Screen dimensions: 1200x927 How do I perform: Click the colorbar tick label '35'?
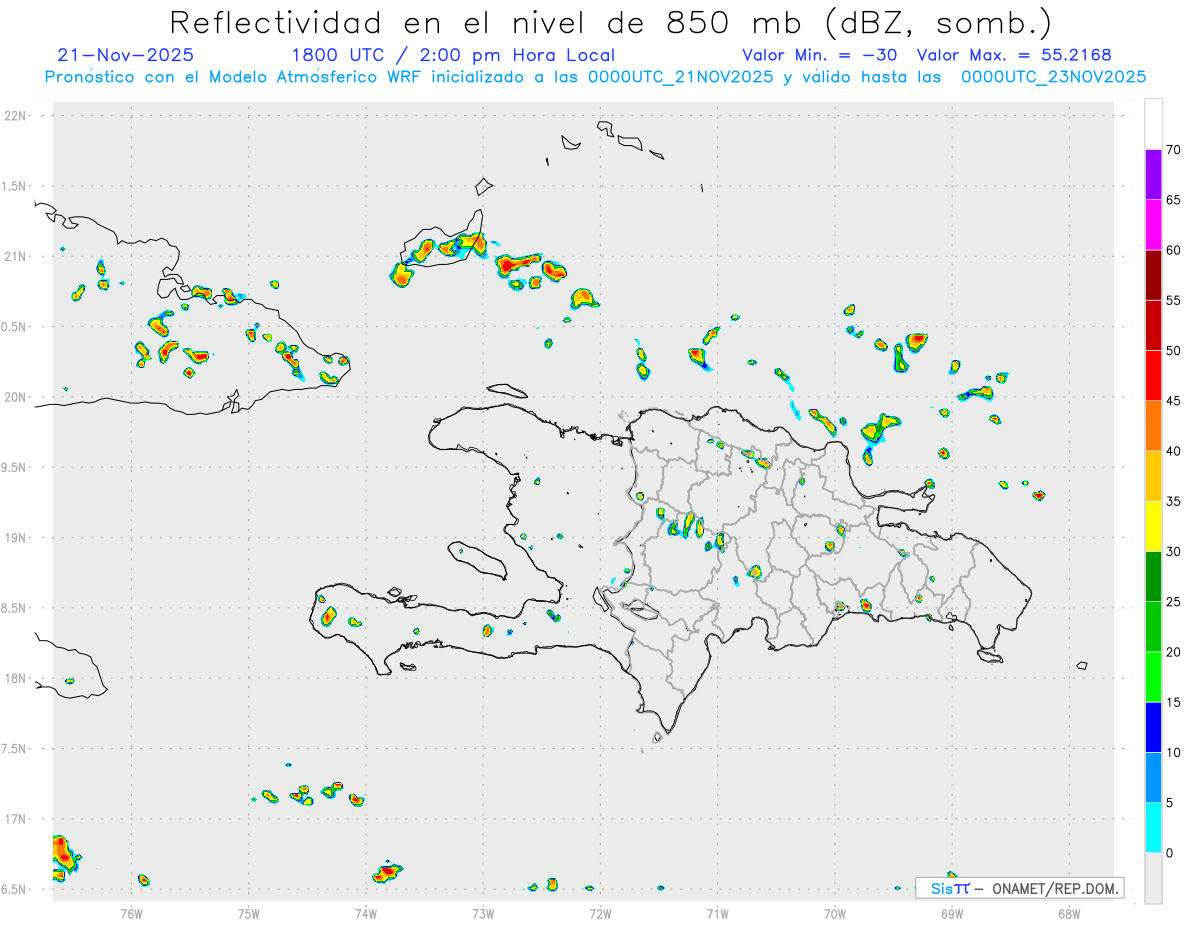point(1175,501)
